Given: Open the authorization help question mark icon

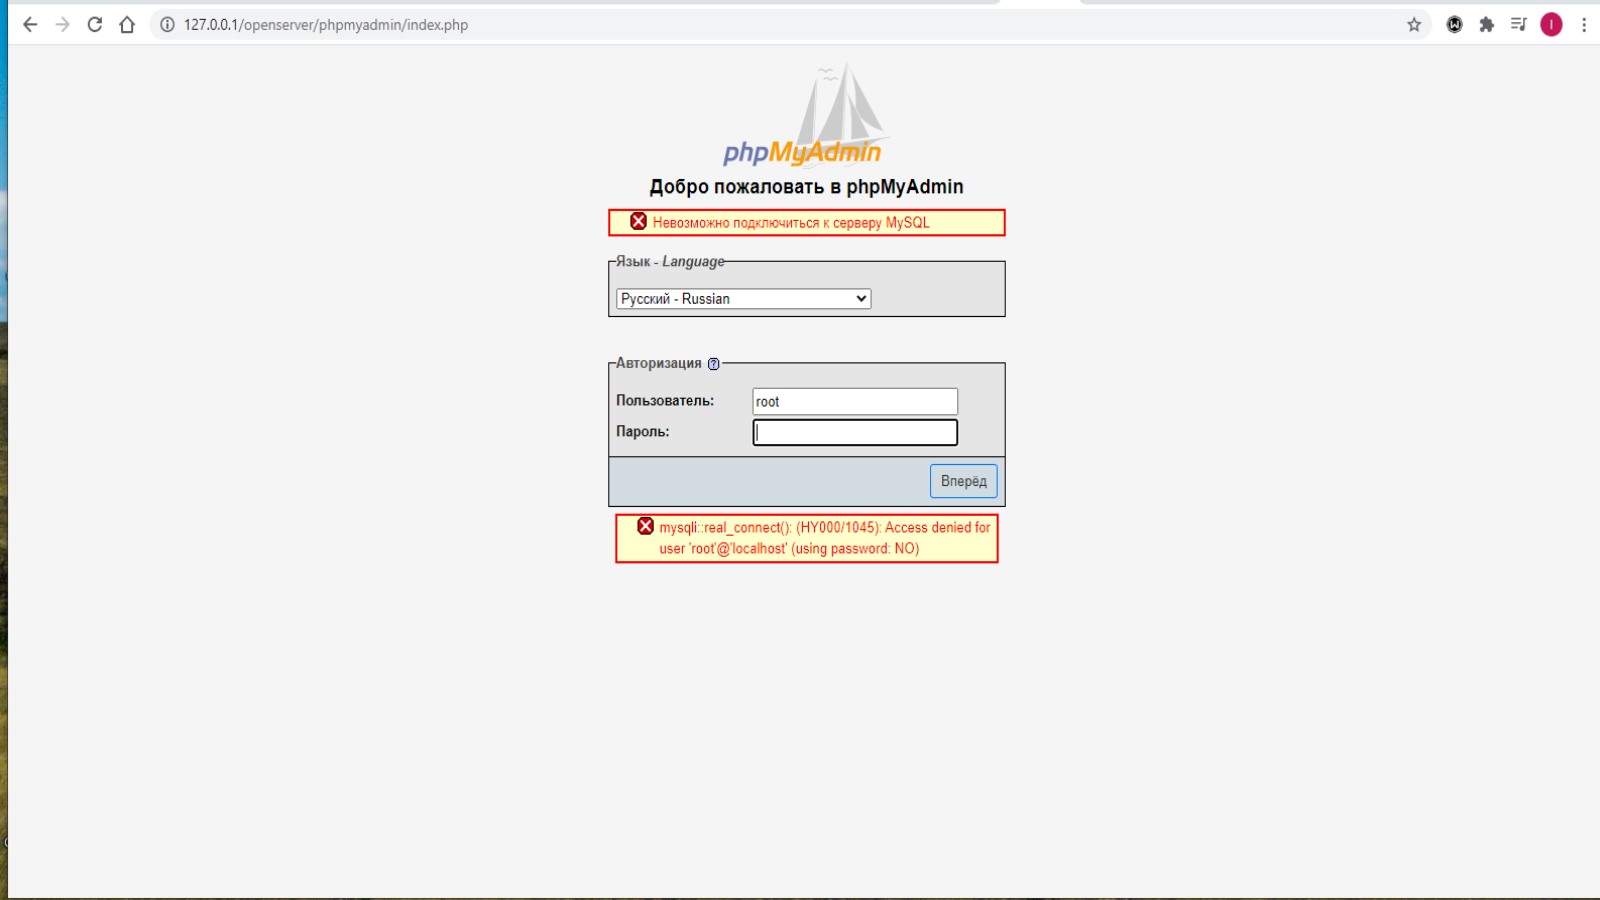Looking at the screenshot, I should [x=713, y=364].
